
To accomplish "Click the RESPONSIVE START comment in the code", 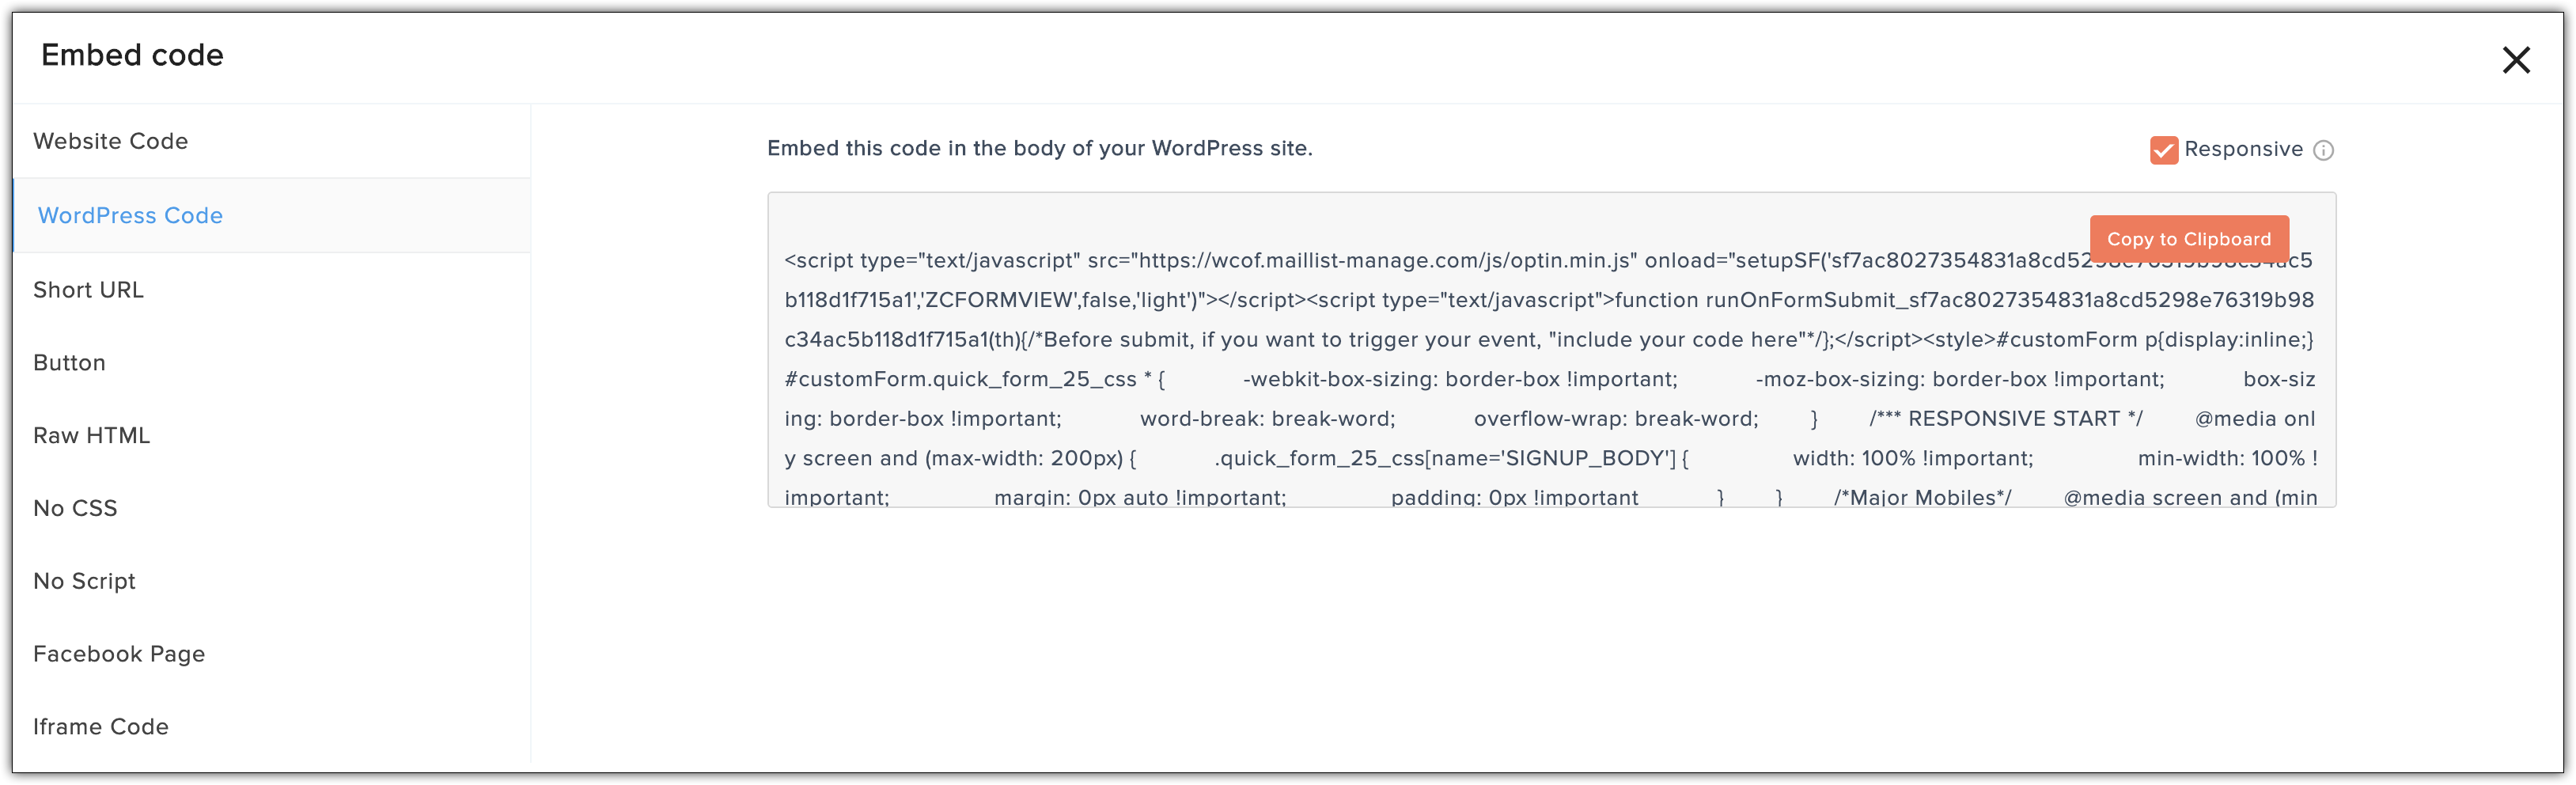I will click(2005, 419).
